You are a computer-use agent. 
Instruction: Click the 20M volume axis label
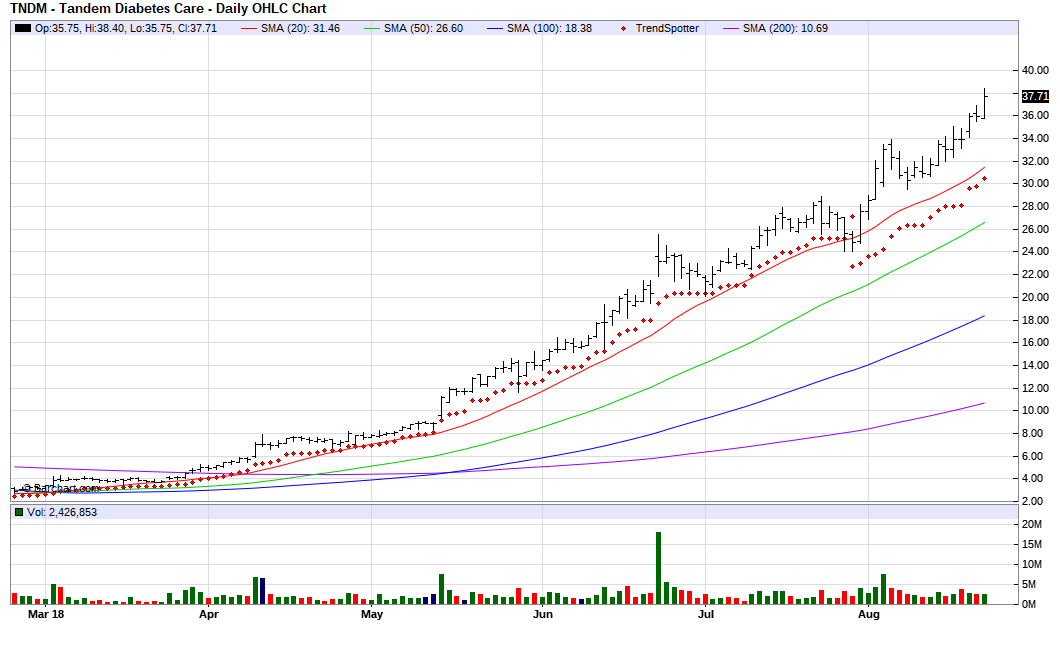coord(1032,524)
